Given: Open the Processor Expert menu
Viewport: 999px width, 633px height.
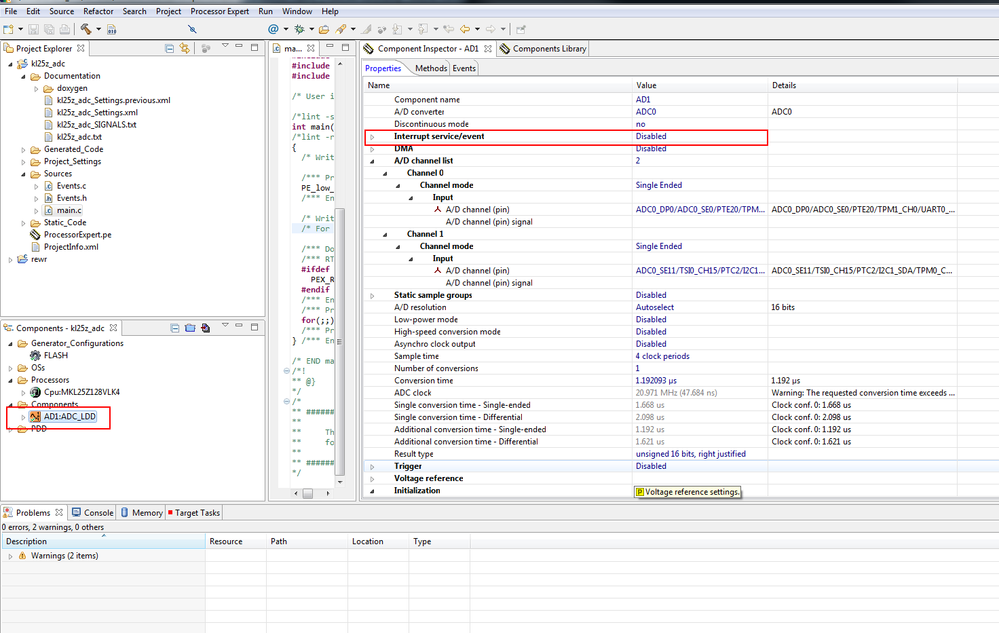Looking at the screenshot, I should pos(218,11).
